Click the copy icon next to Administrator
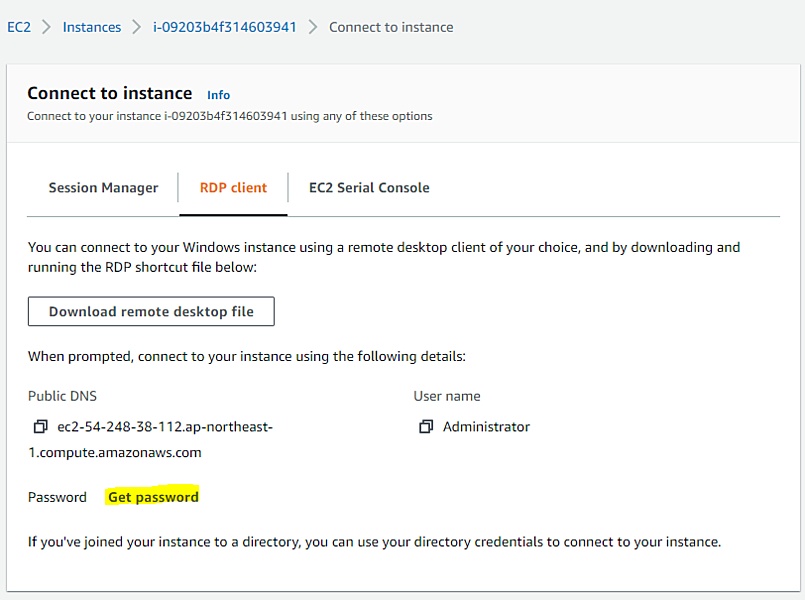Viewport: 805px width, 600px height. pyautogui.click(x=427, y=426)
